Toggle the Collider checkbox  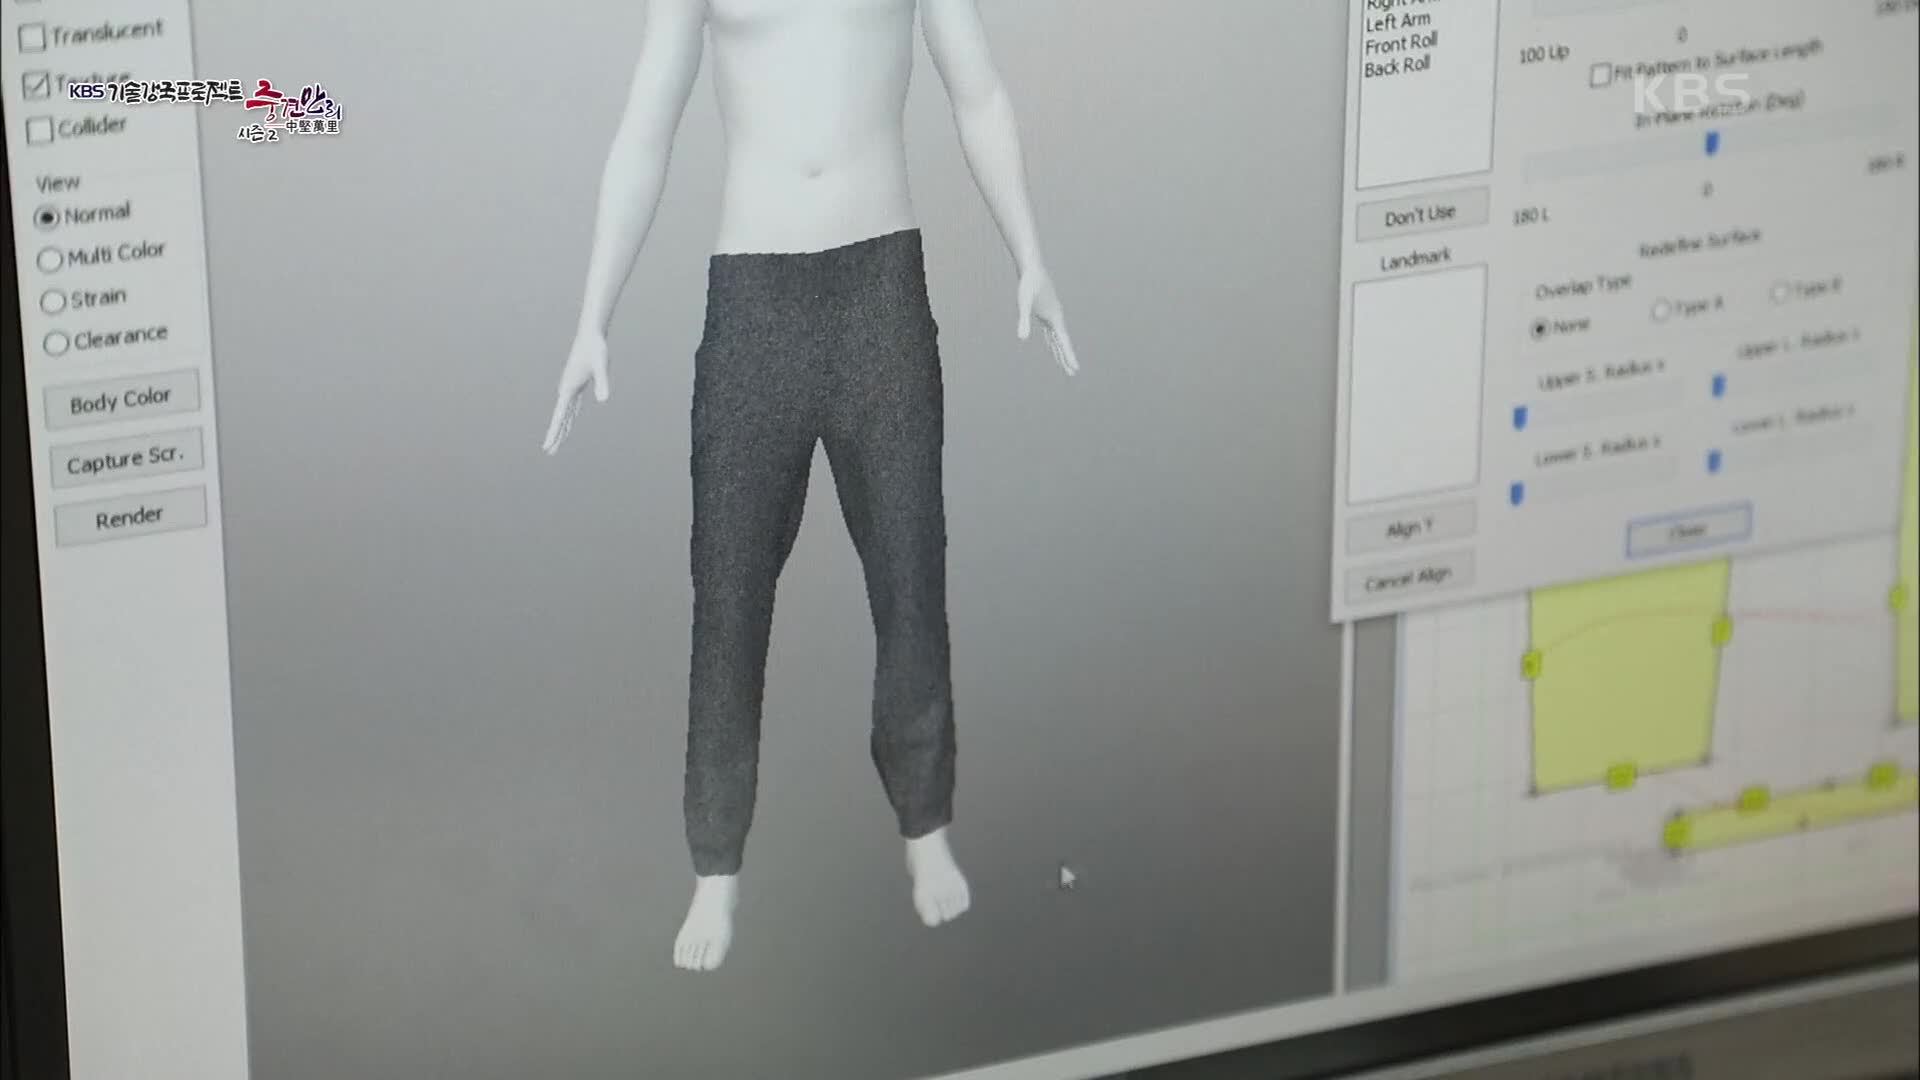click(x=40, y=130)
